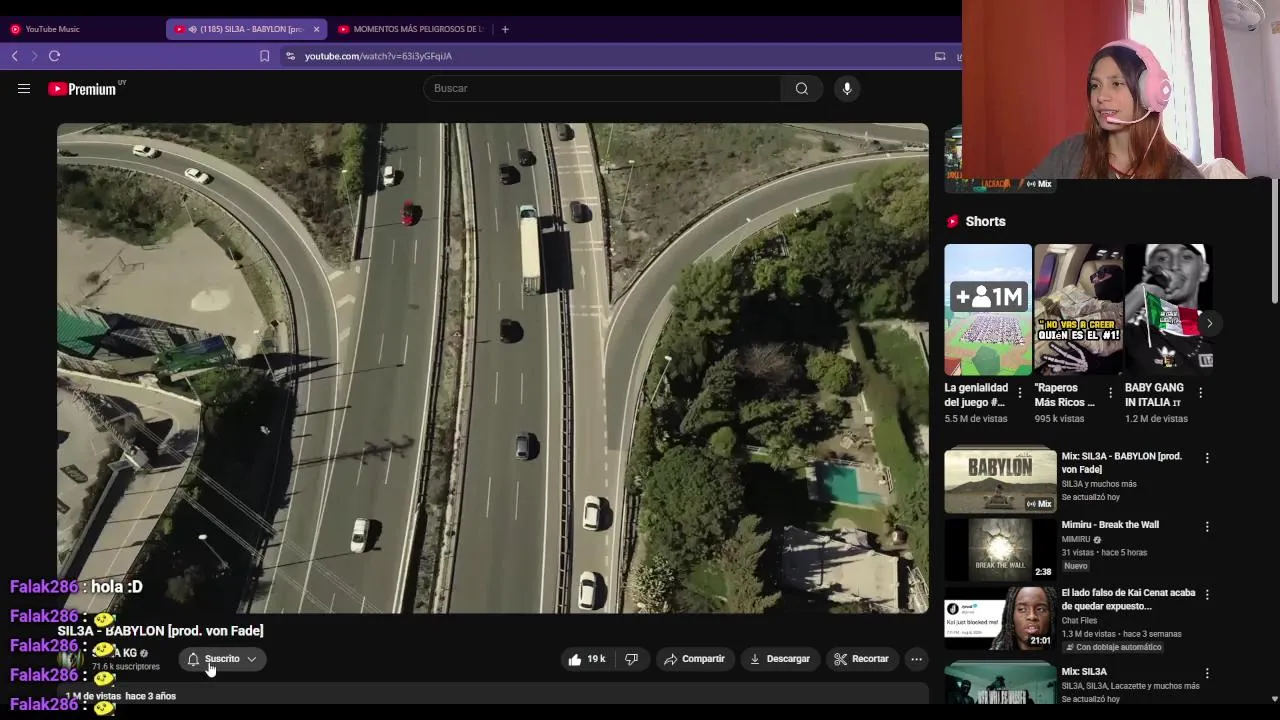Image resolution: width=1280 pixels, height=720 pixels.
Task: Close the SIL3A - BABYLON tab
Action: click(x=316, y=29)
